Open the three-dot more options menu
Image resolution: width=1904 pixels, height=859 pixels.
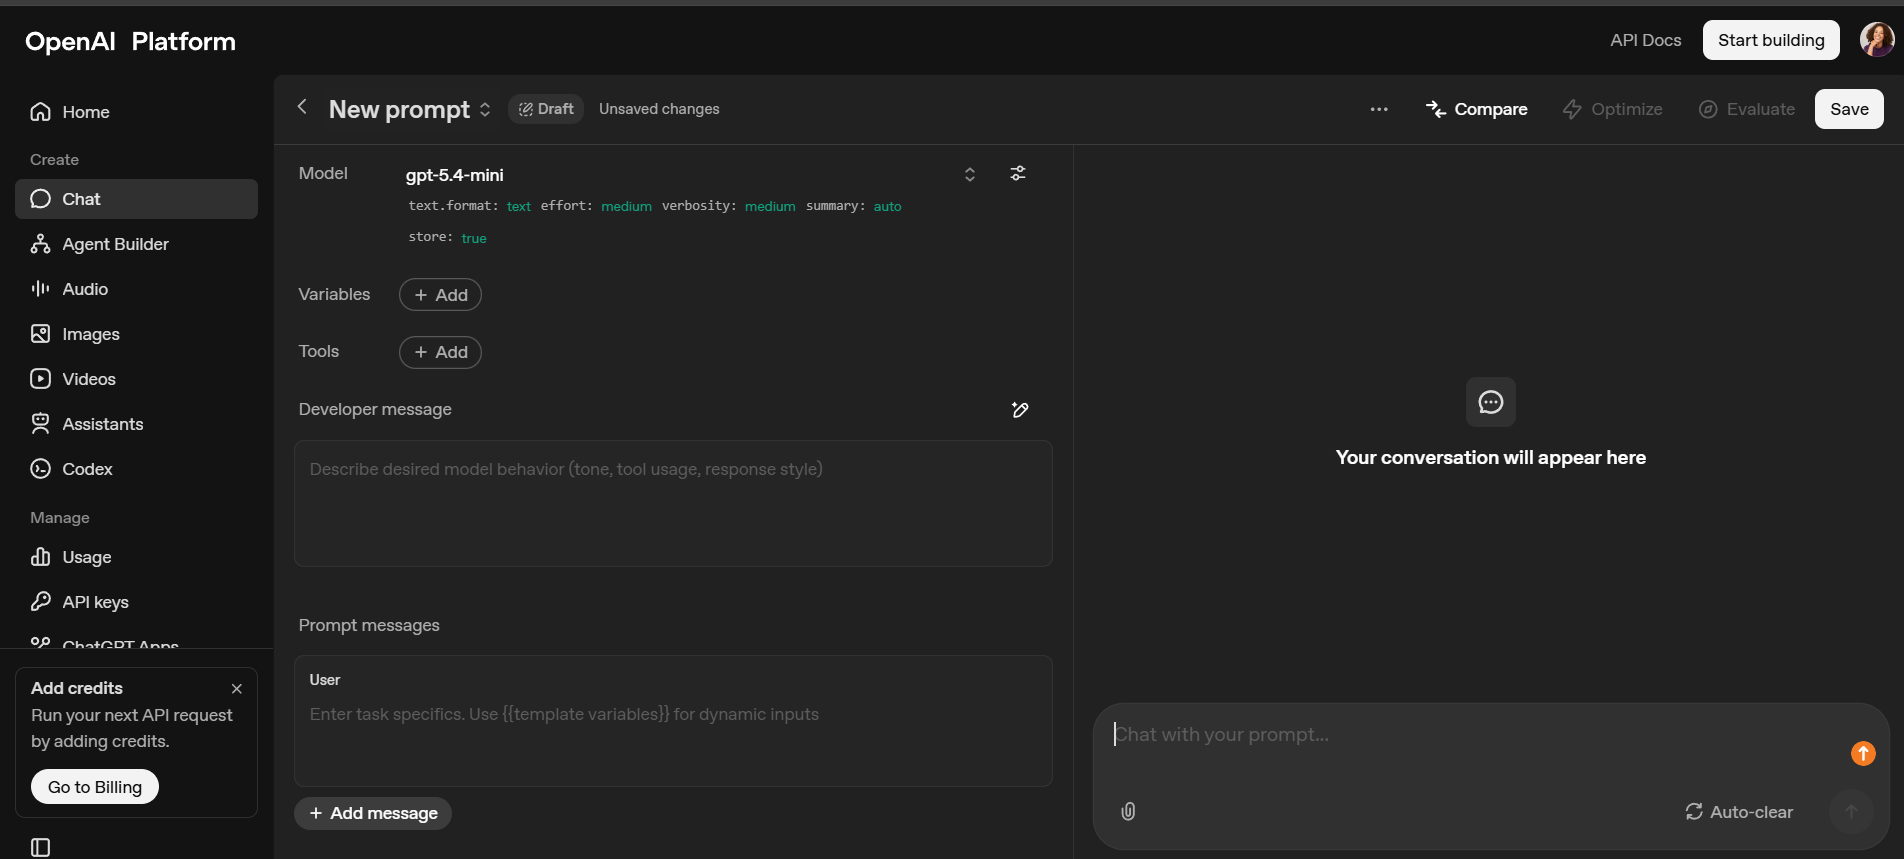tap(1379, 109)
